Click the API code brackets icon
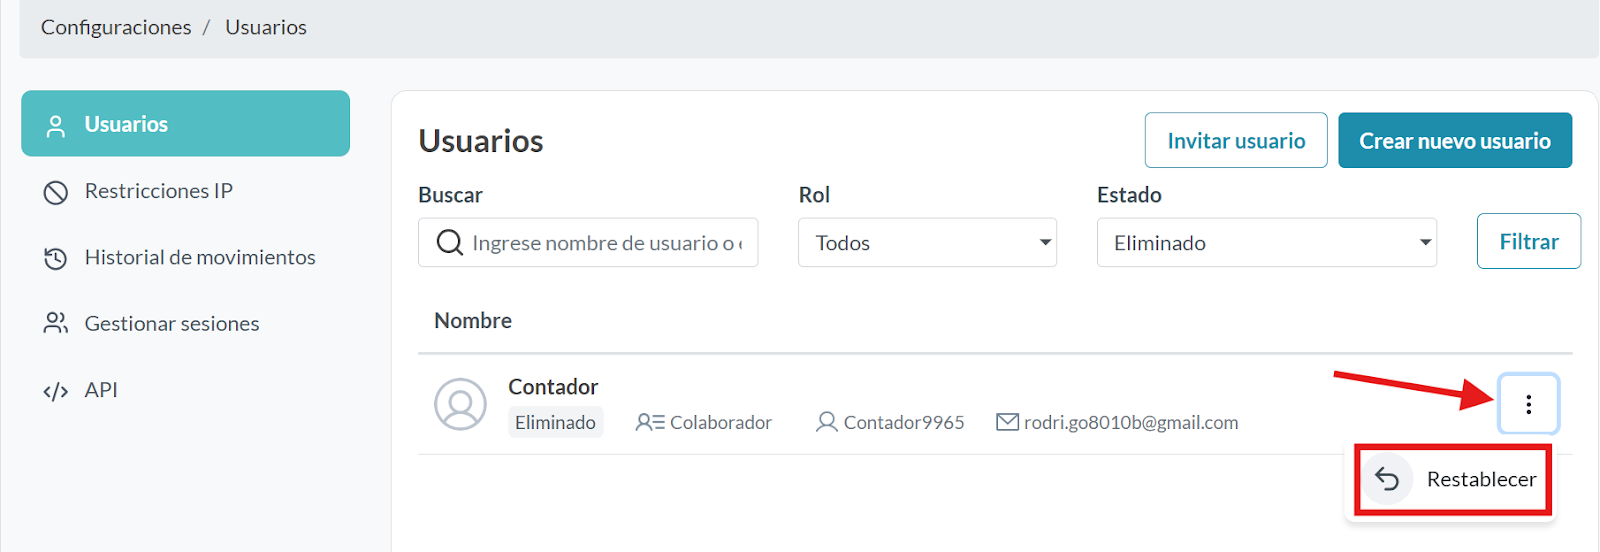The width and height of the screenshot is (1600, 552). (56, 391)
